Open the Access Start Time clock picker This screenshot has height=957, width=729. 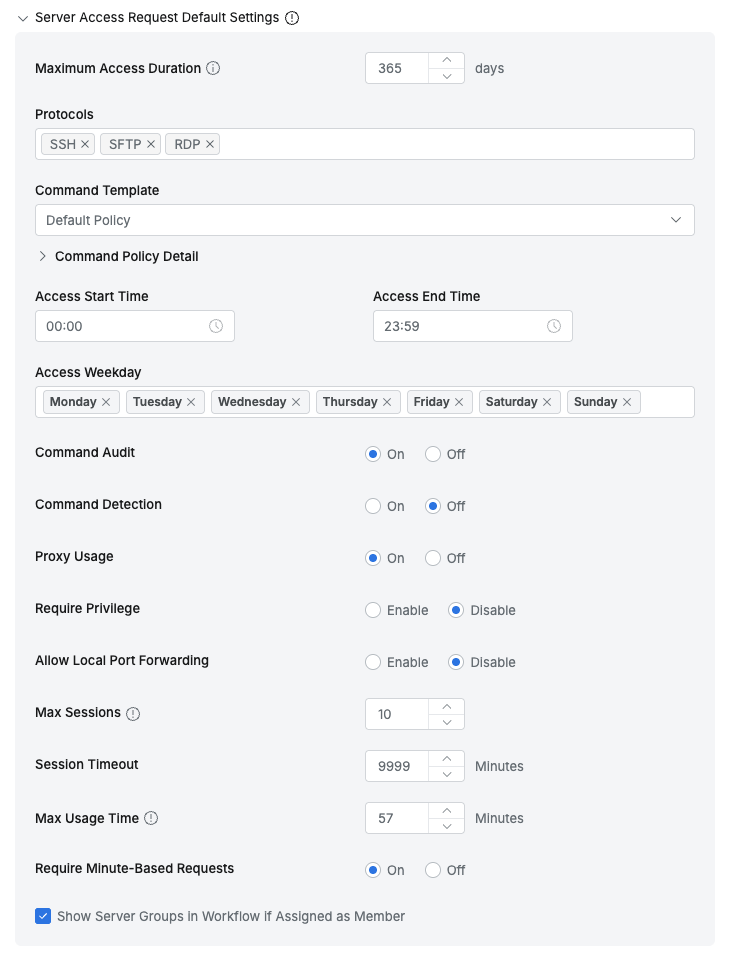(x=216, y=326)
